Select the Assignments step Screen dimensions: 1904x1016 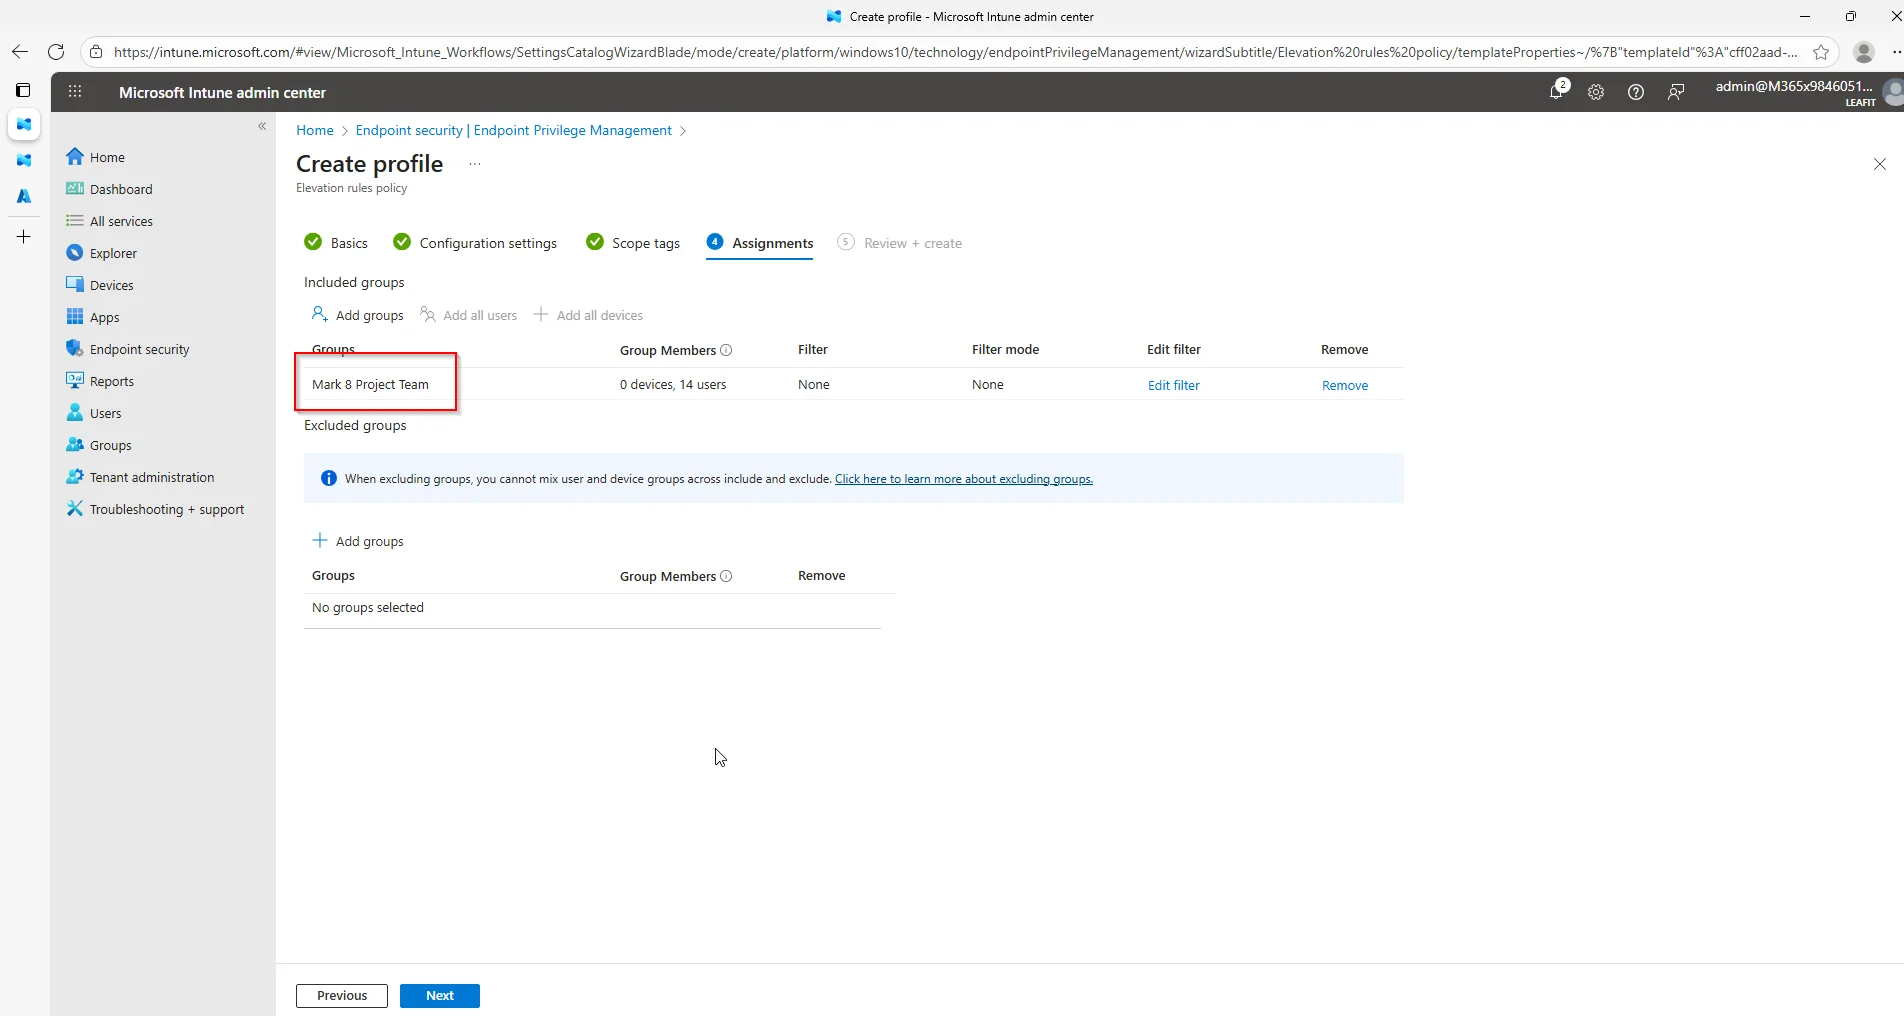(x=760, y=243)
